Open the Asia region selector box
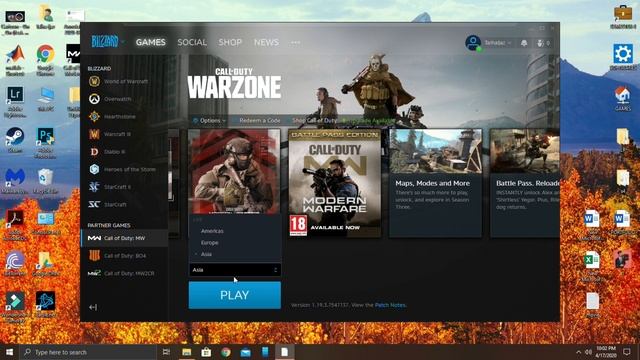This screenshot has height=360, width=640. click(x=235, y=270)
